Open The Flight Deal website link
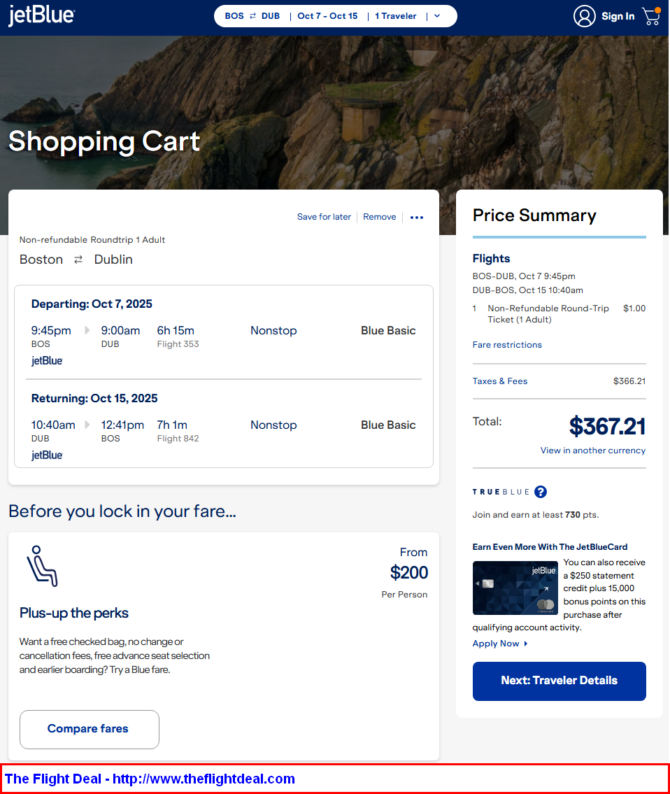 point(150,779)
